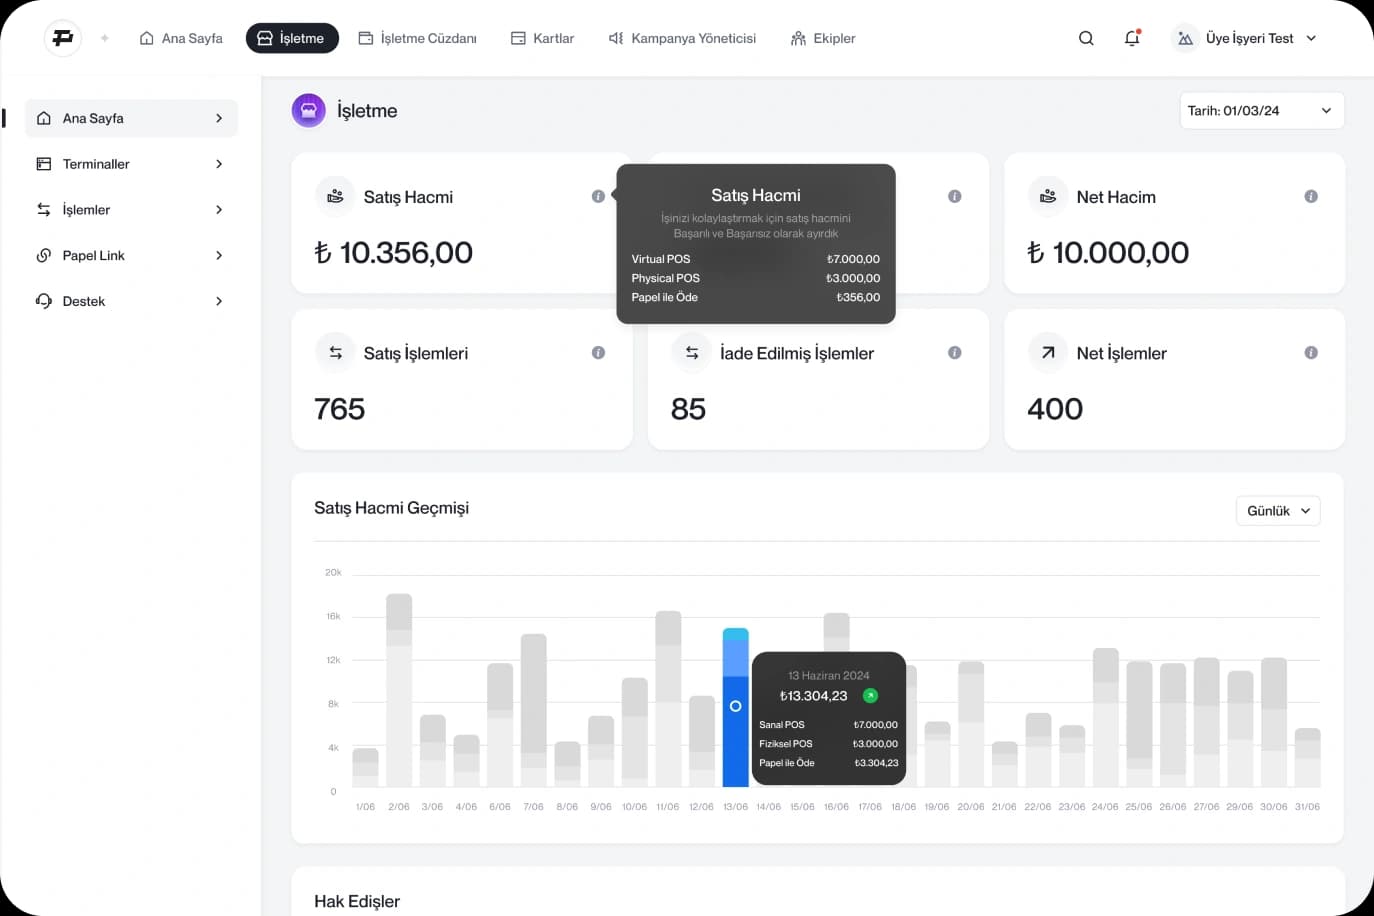
Task: Click the Physical POS row in tooltip
Action: pos(756,278)
